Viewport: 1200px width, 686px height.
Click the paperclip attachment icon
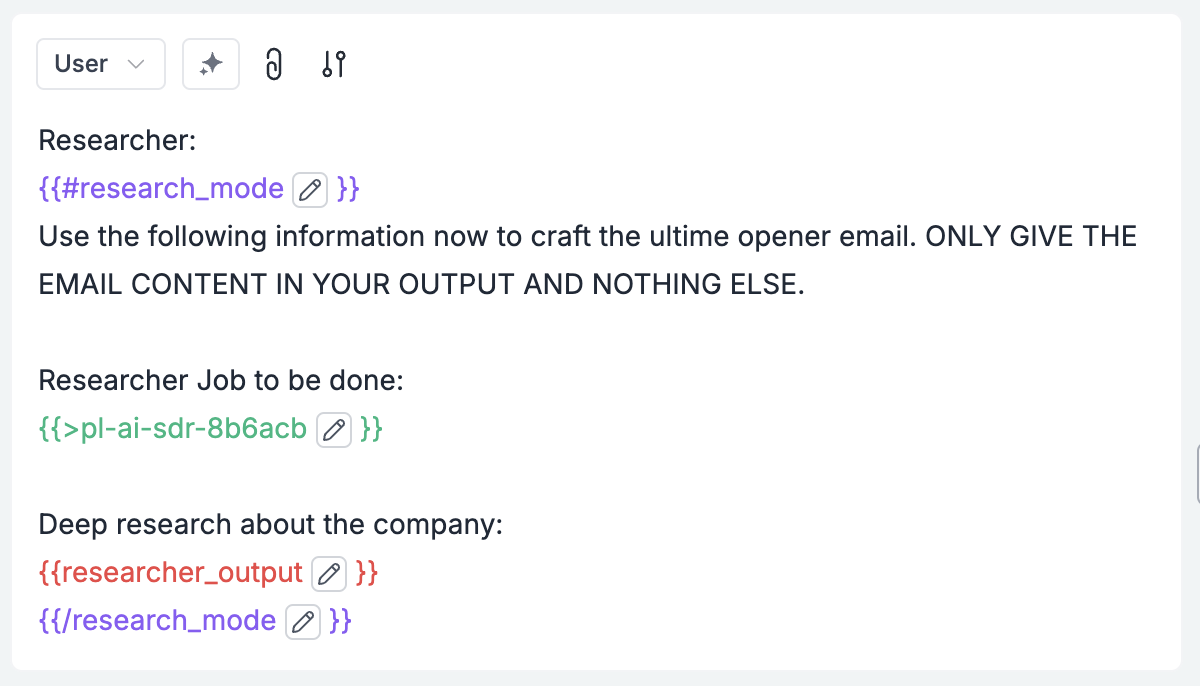pyautogui.click(x=273, y=64)
